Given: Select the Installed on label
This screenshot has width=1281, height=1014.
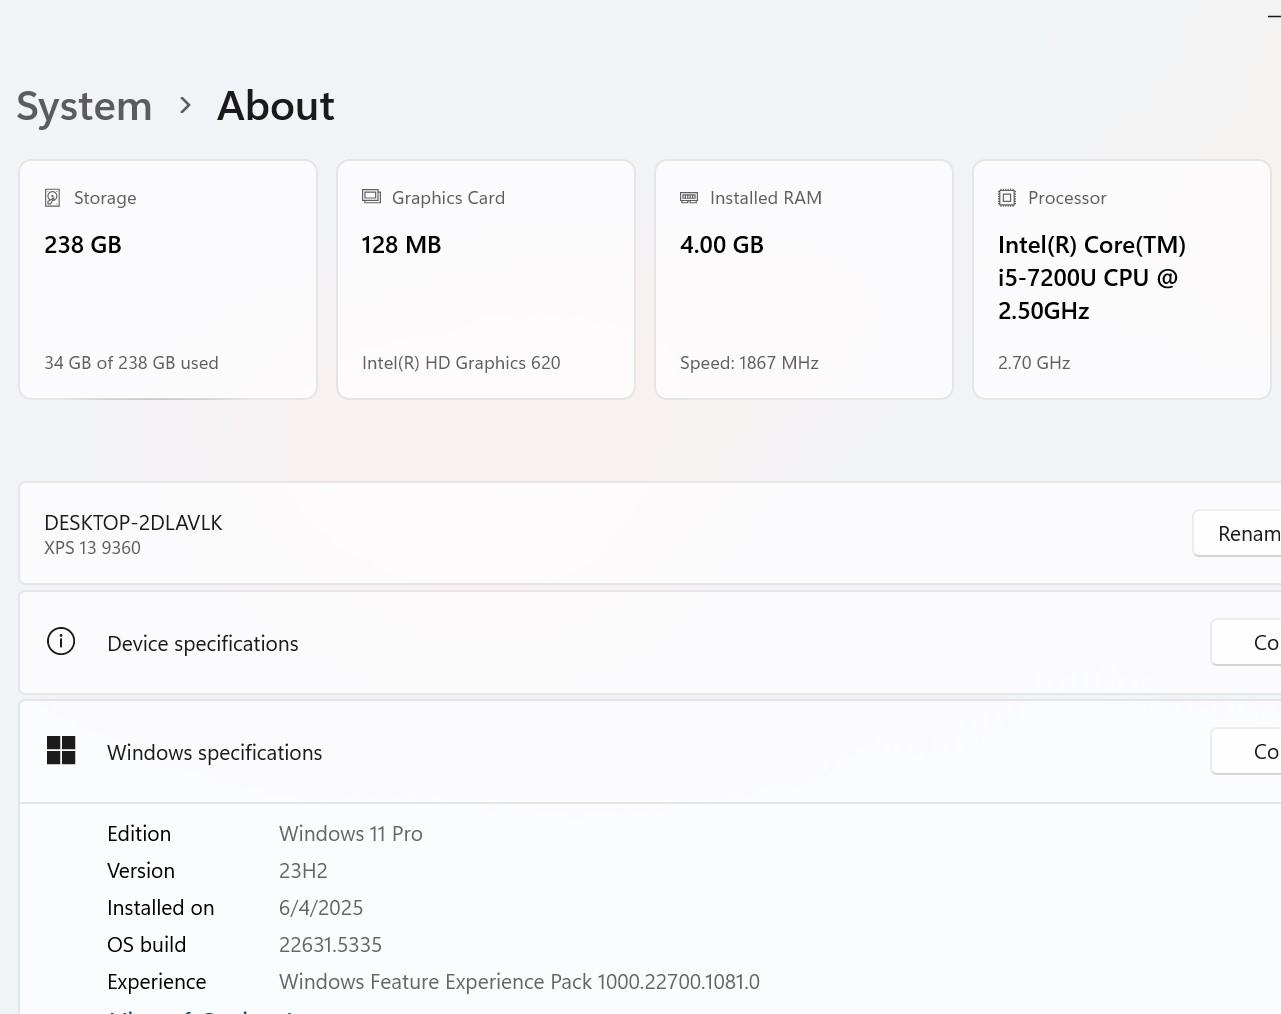Looking at the screenshot, I should pyautogui.click(x=161, y=908).
